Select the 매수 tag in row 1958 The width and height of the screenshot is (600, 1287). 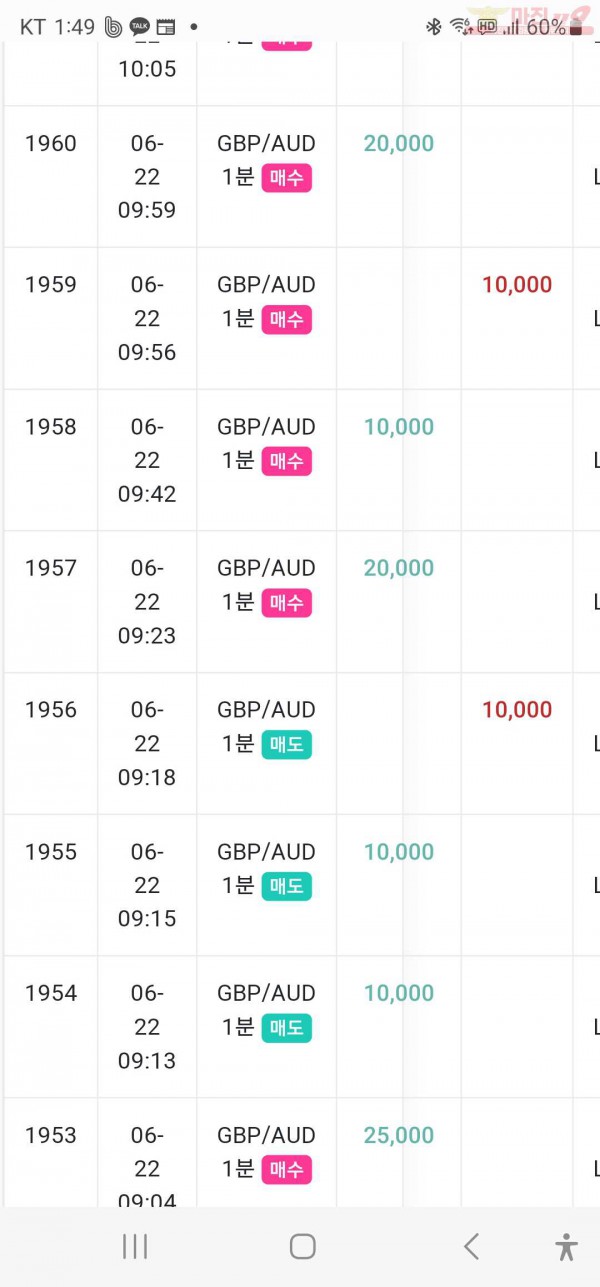coord(286,461)
